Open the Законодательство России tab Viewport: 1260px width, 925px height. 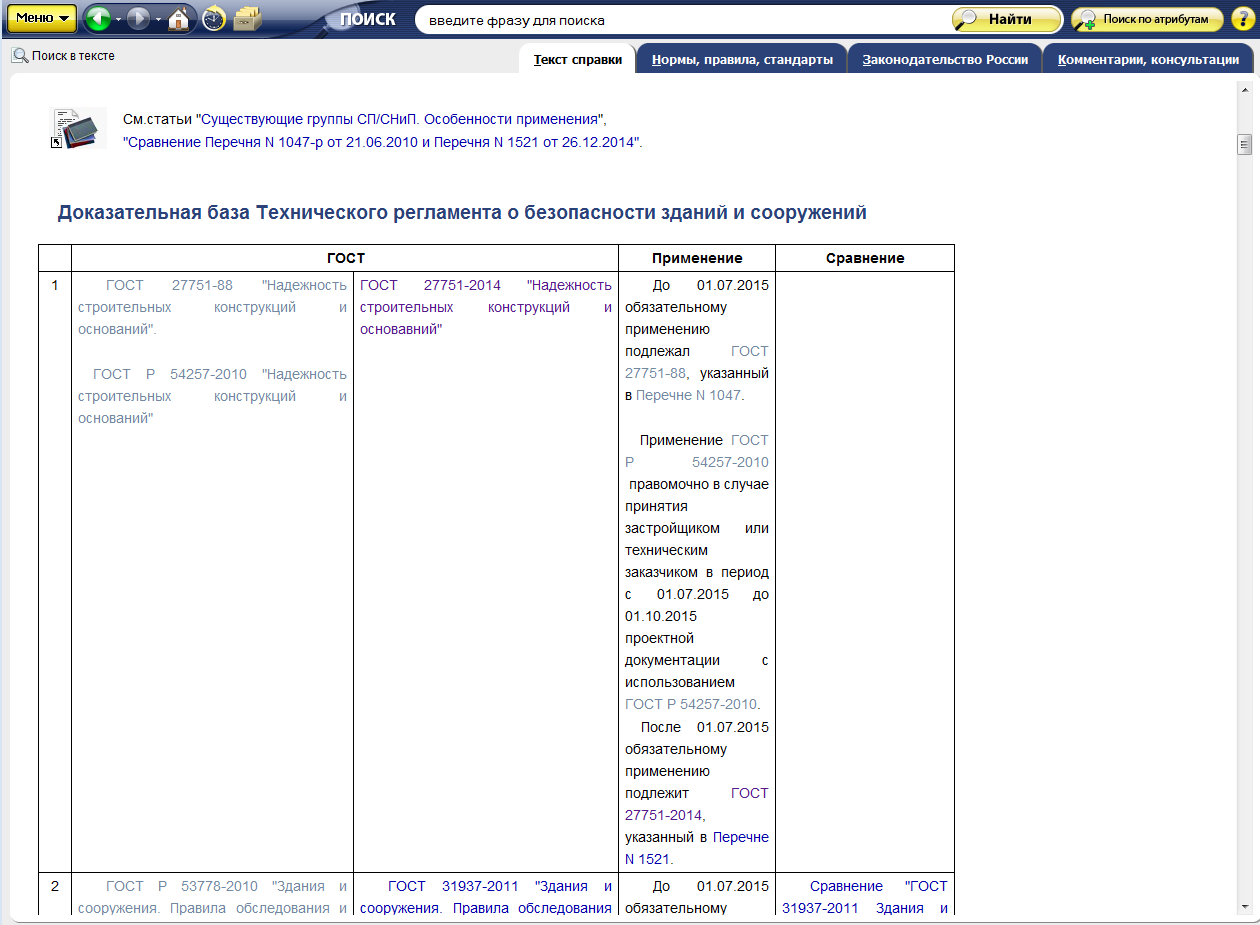coord(945,59)
